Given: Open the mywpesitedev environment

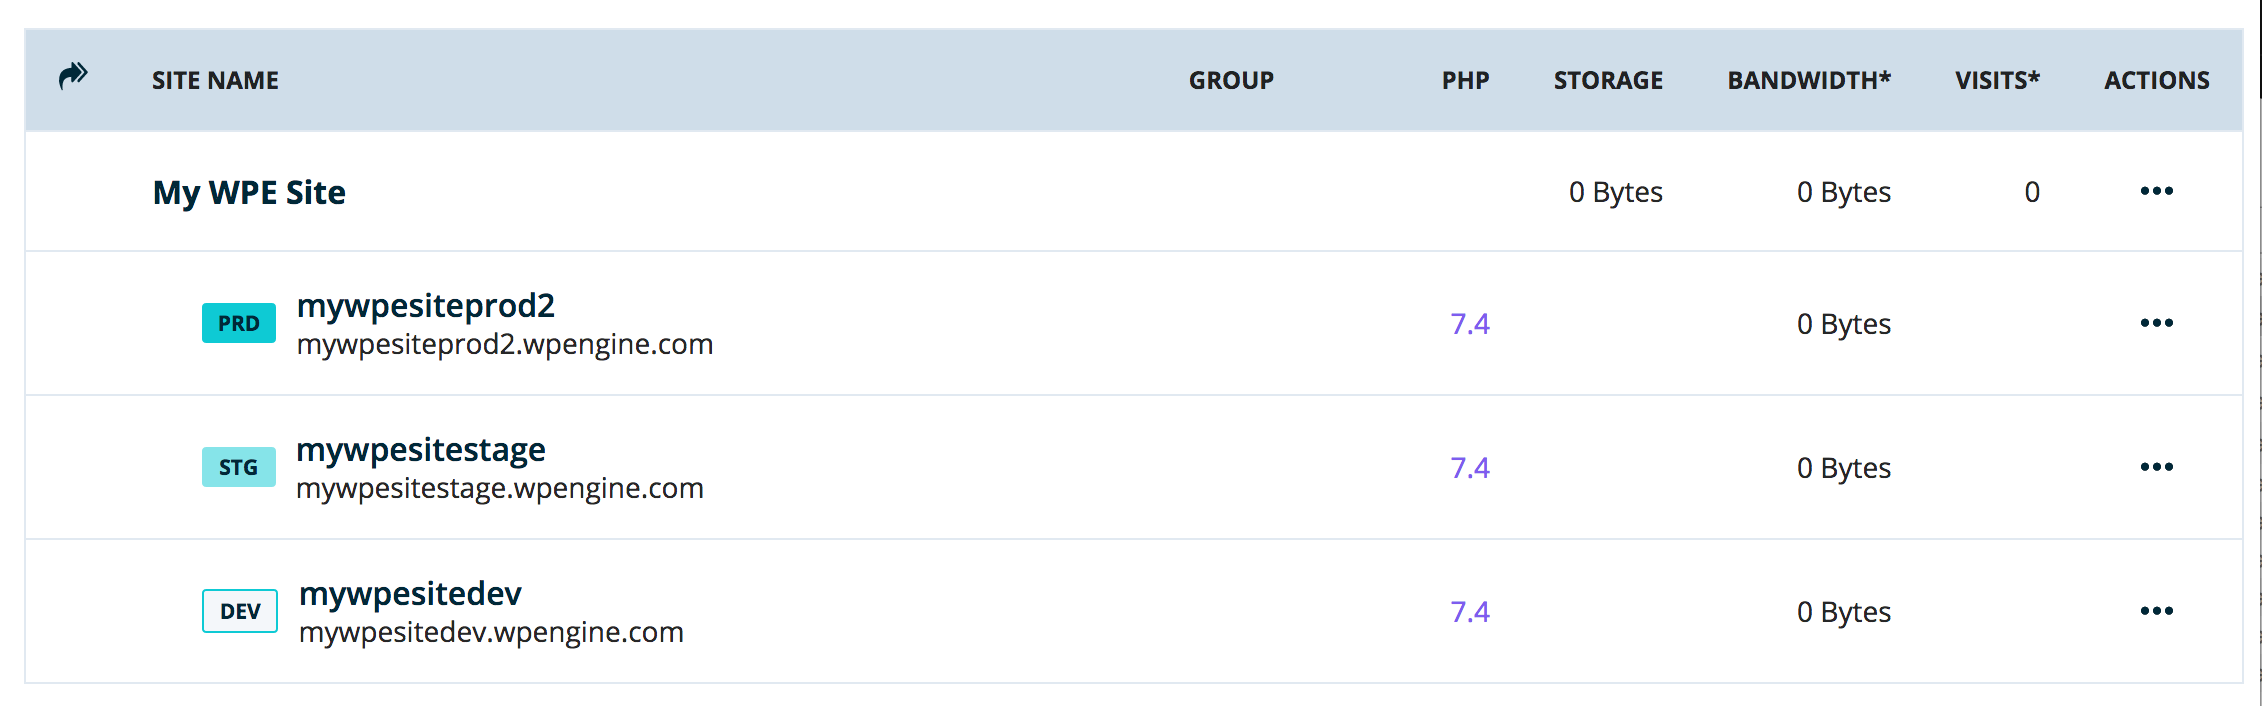Looking at the screenshot, I should [410, 594].
